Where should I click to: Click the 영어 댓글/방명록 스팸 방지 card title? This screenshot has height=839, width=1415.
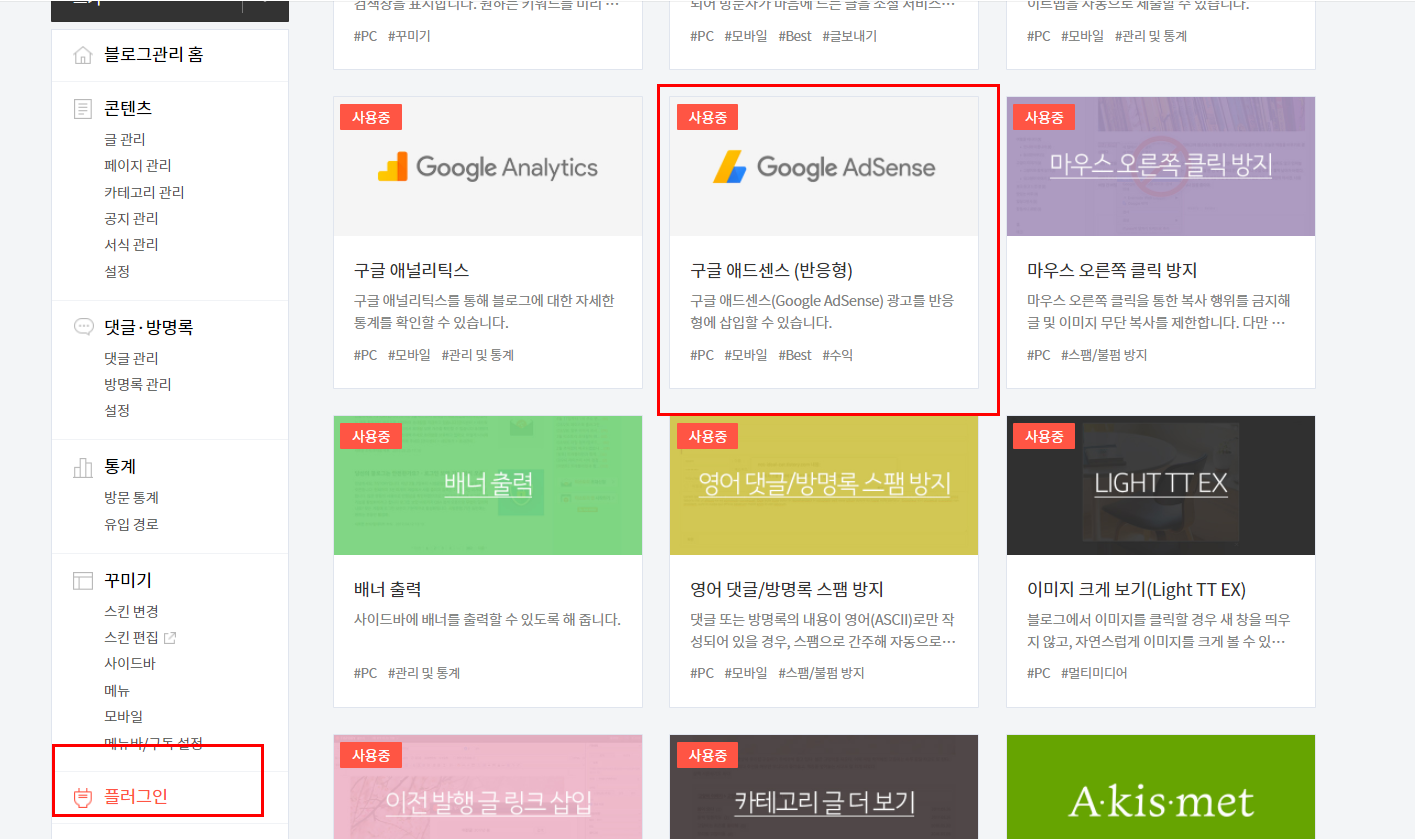click(787, 589)
